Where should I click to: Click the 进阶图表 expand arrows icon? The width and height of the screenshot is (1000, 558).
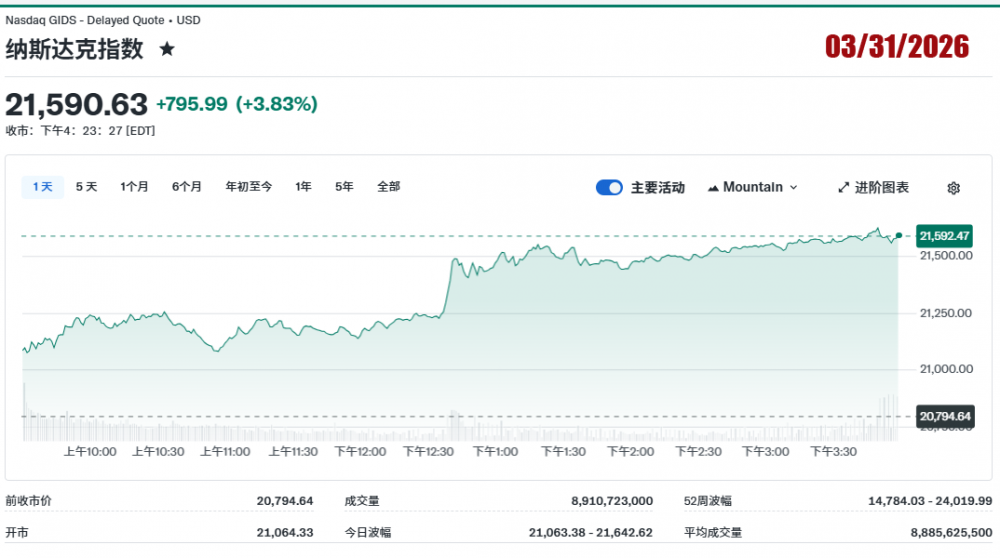(844, 188)
